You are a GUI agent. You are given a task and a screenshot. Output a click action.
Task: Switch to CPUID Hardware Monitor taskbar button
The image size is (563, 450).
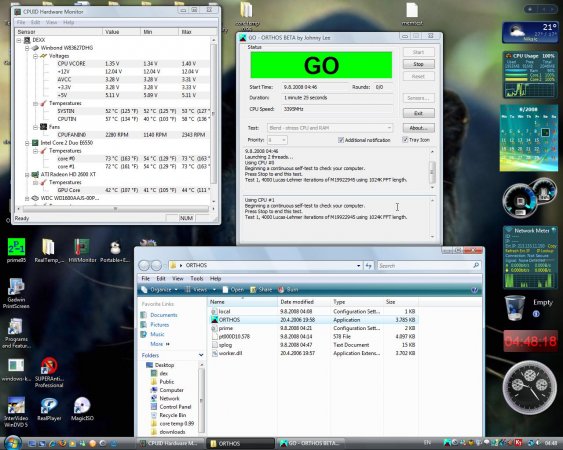click(170, 443)
